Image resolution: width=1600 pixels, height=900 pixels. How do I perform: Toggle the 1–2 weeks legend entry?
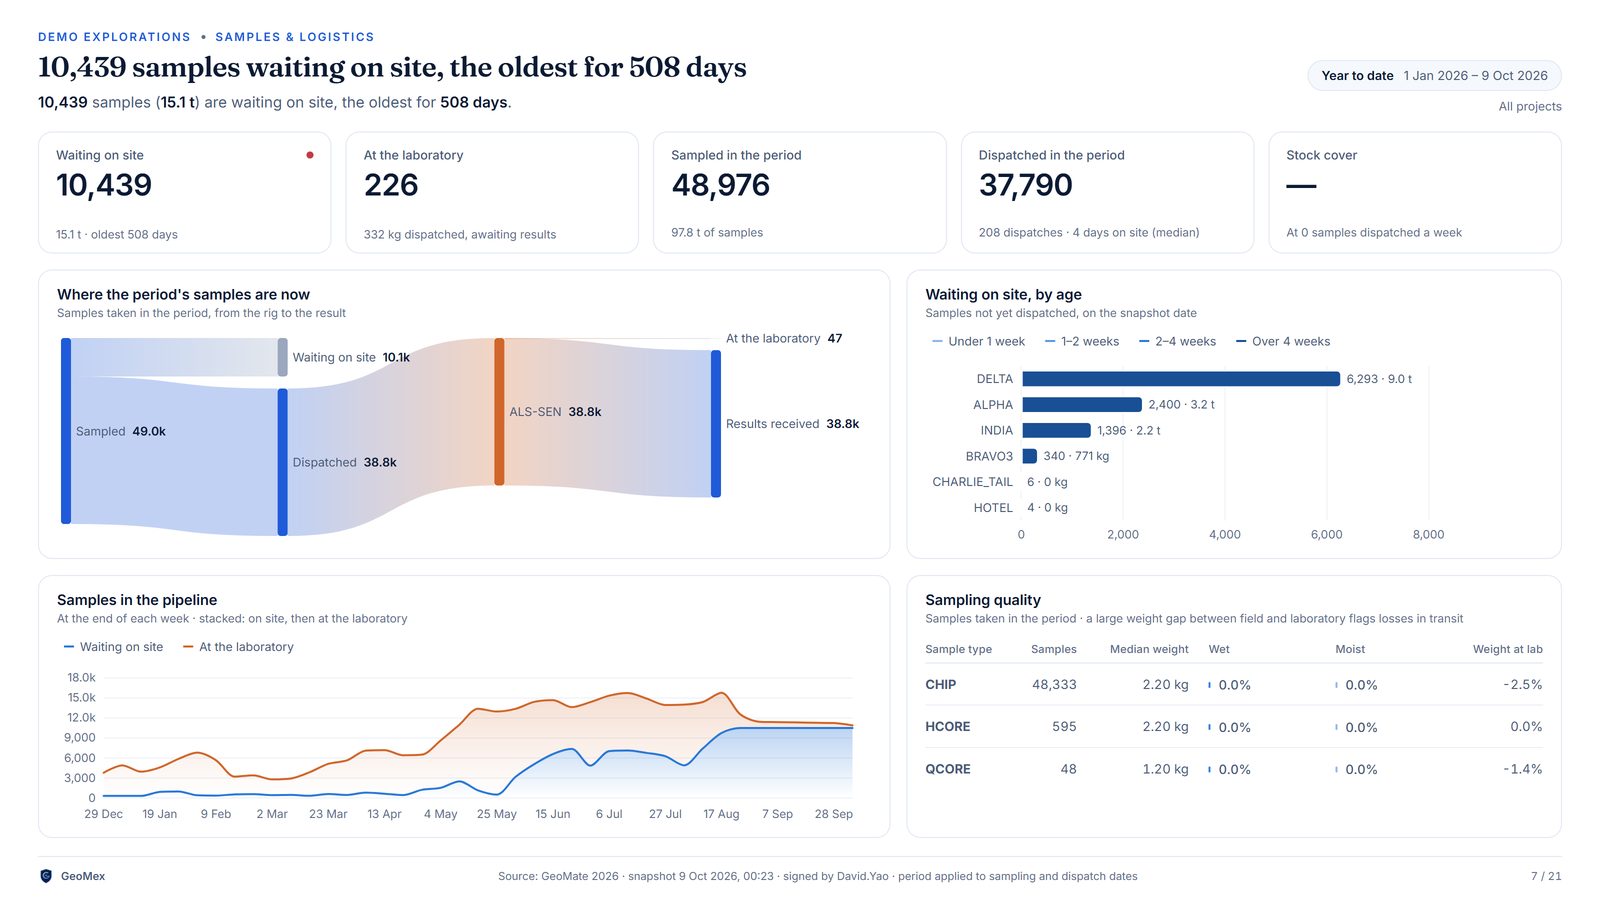coord(1082,341)
